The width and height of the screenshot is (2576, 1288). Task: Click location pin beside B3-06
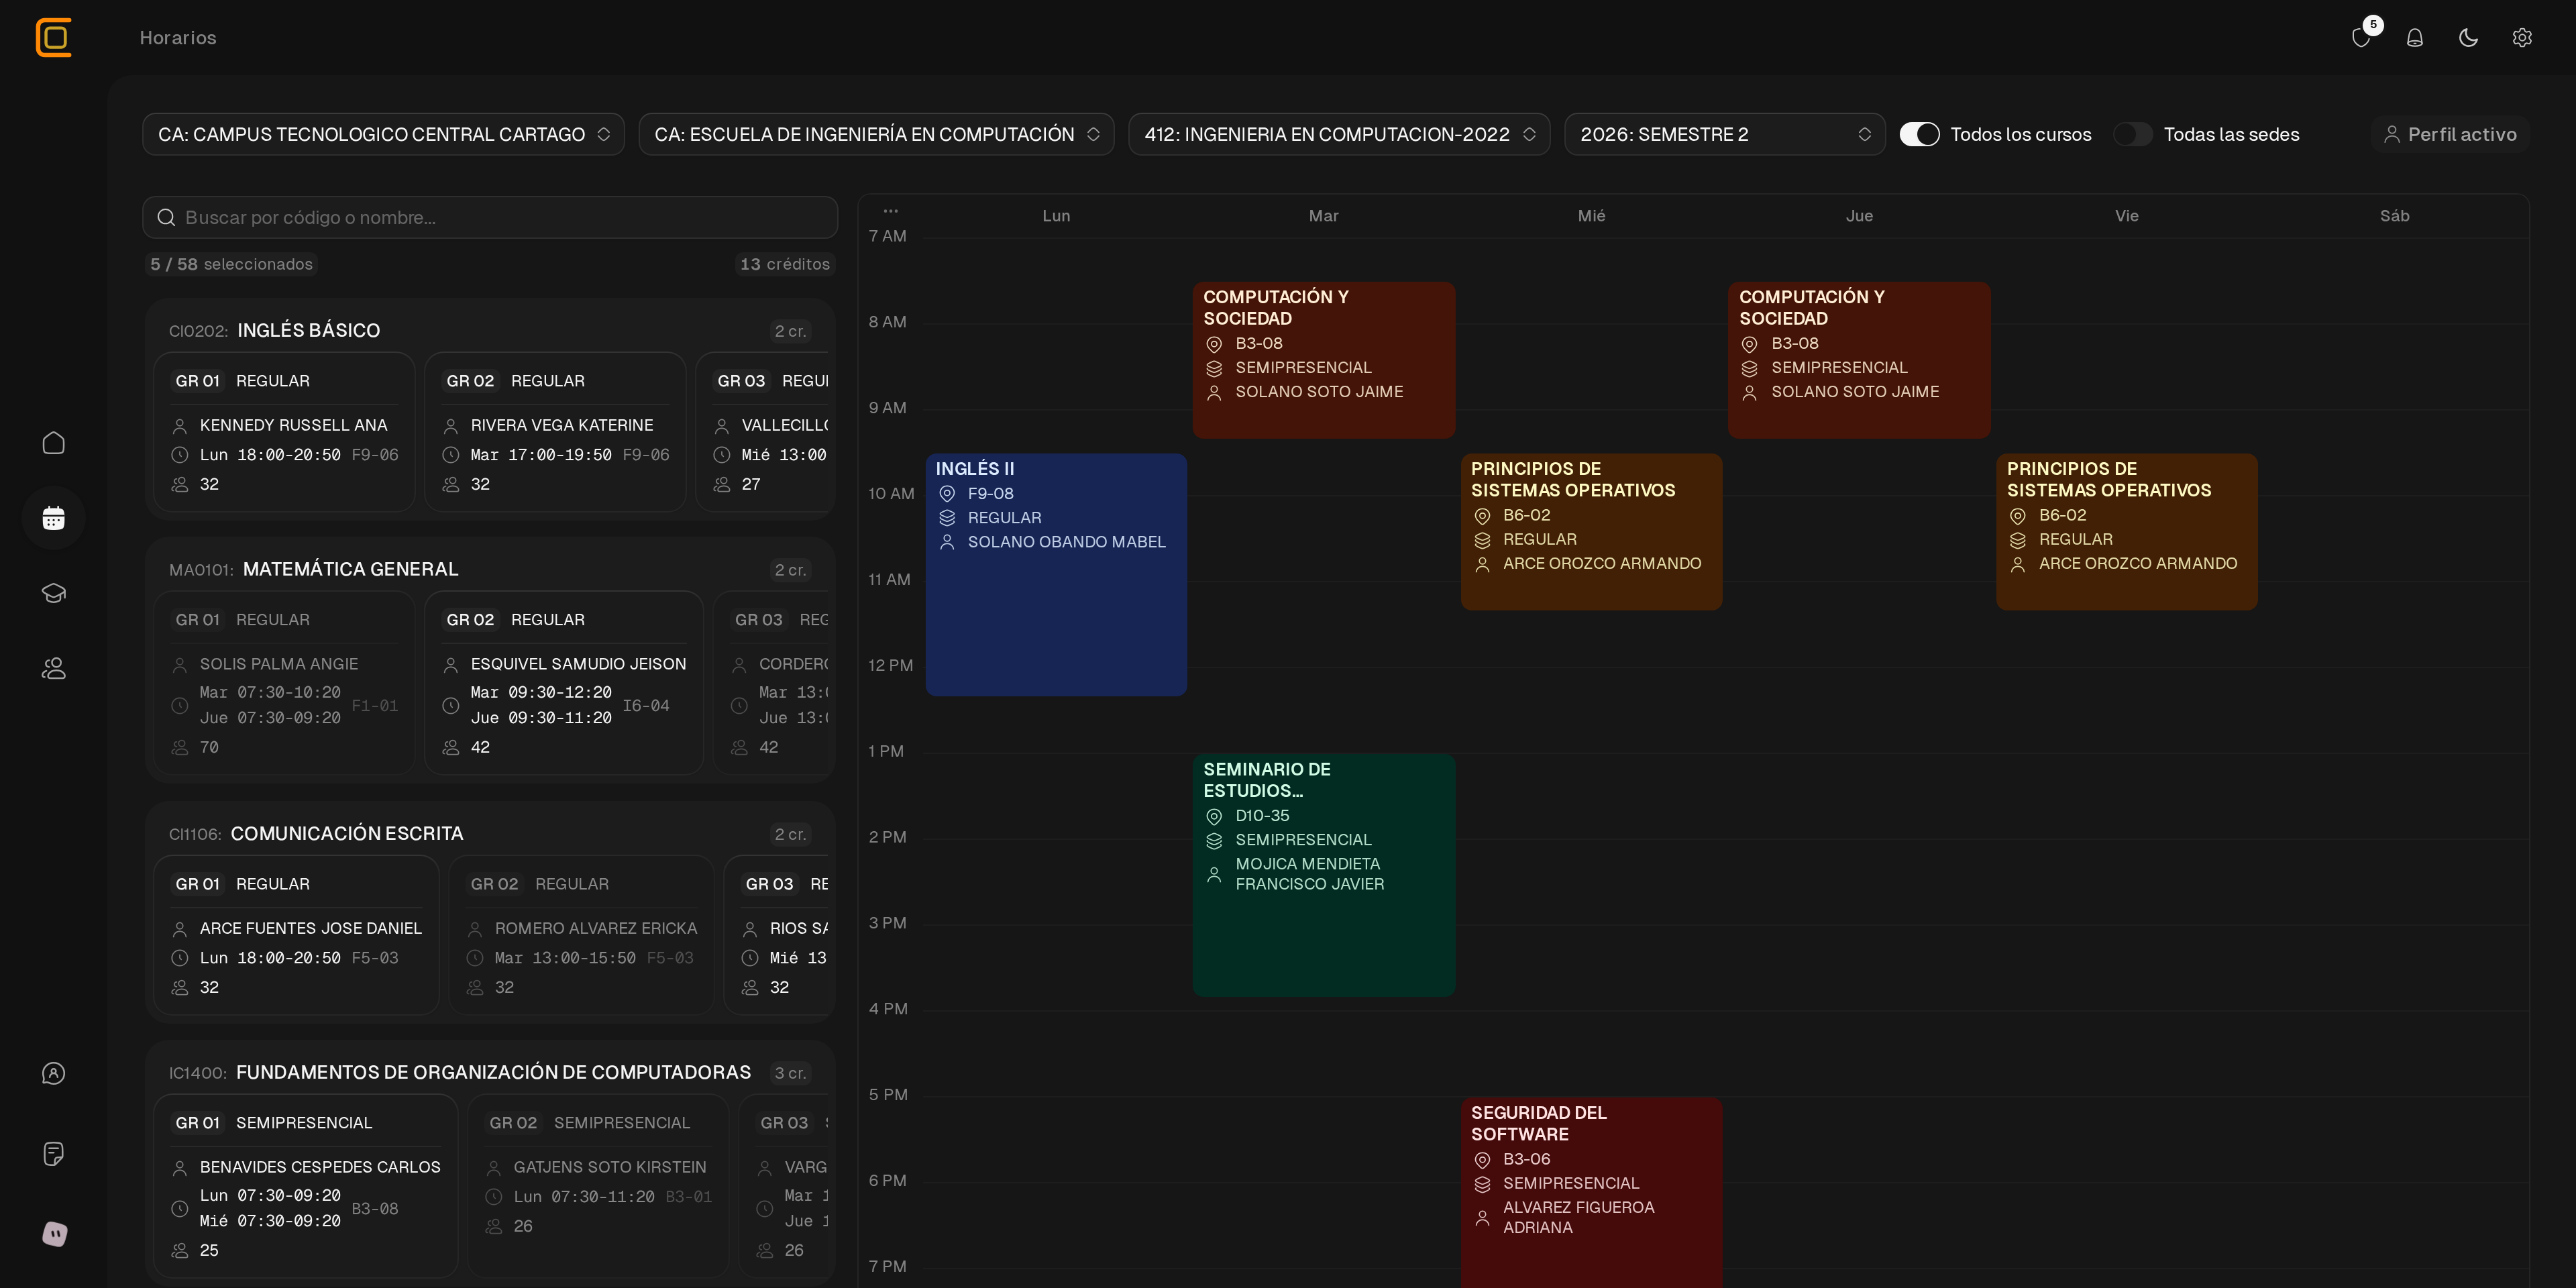[1482, 1160]
